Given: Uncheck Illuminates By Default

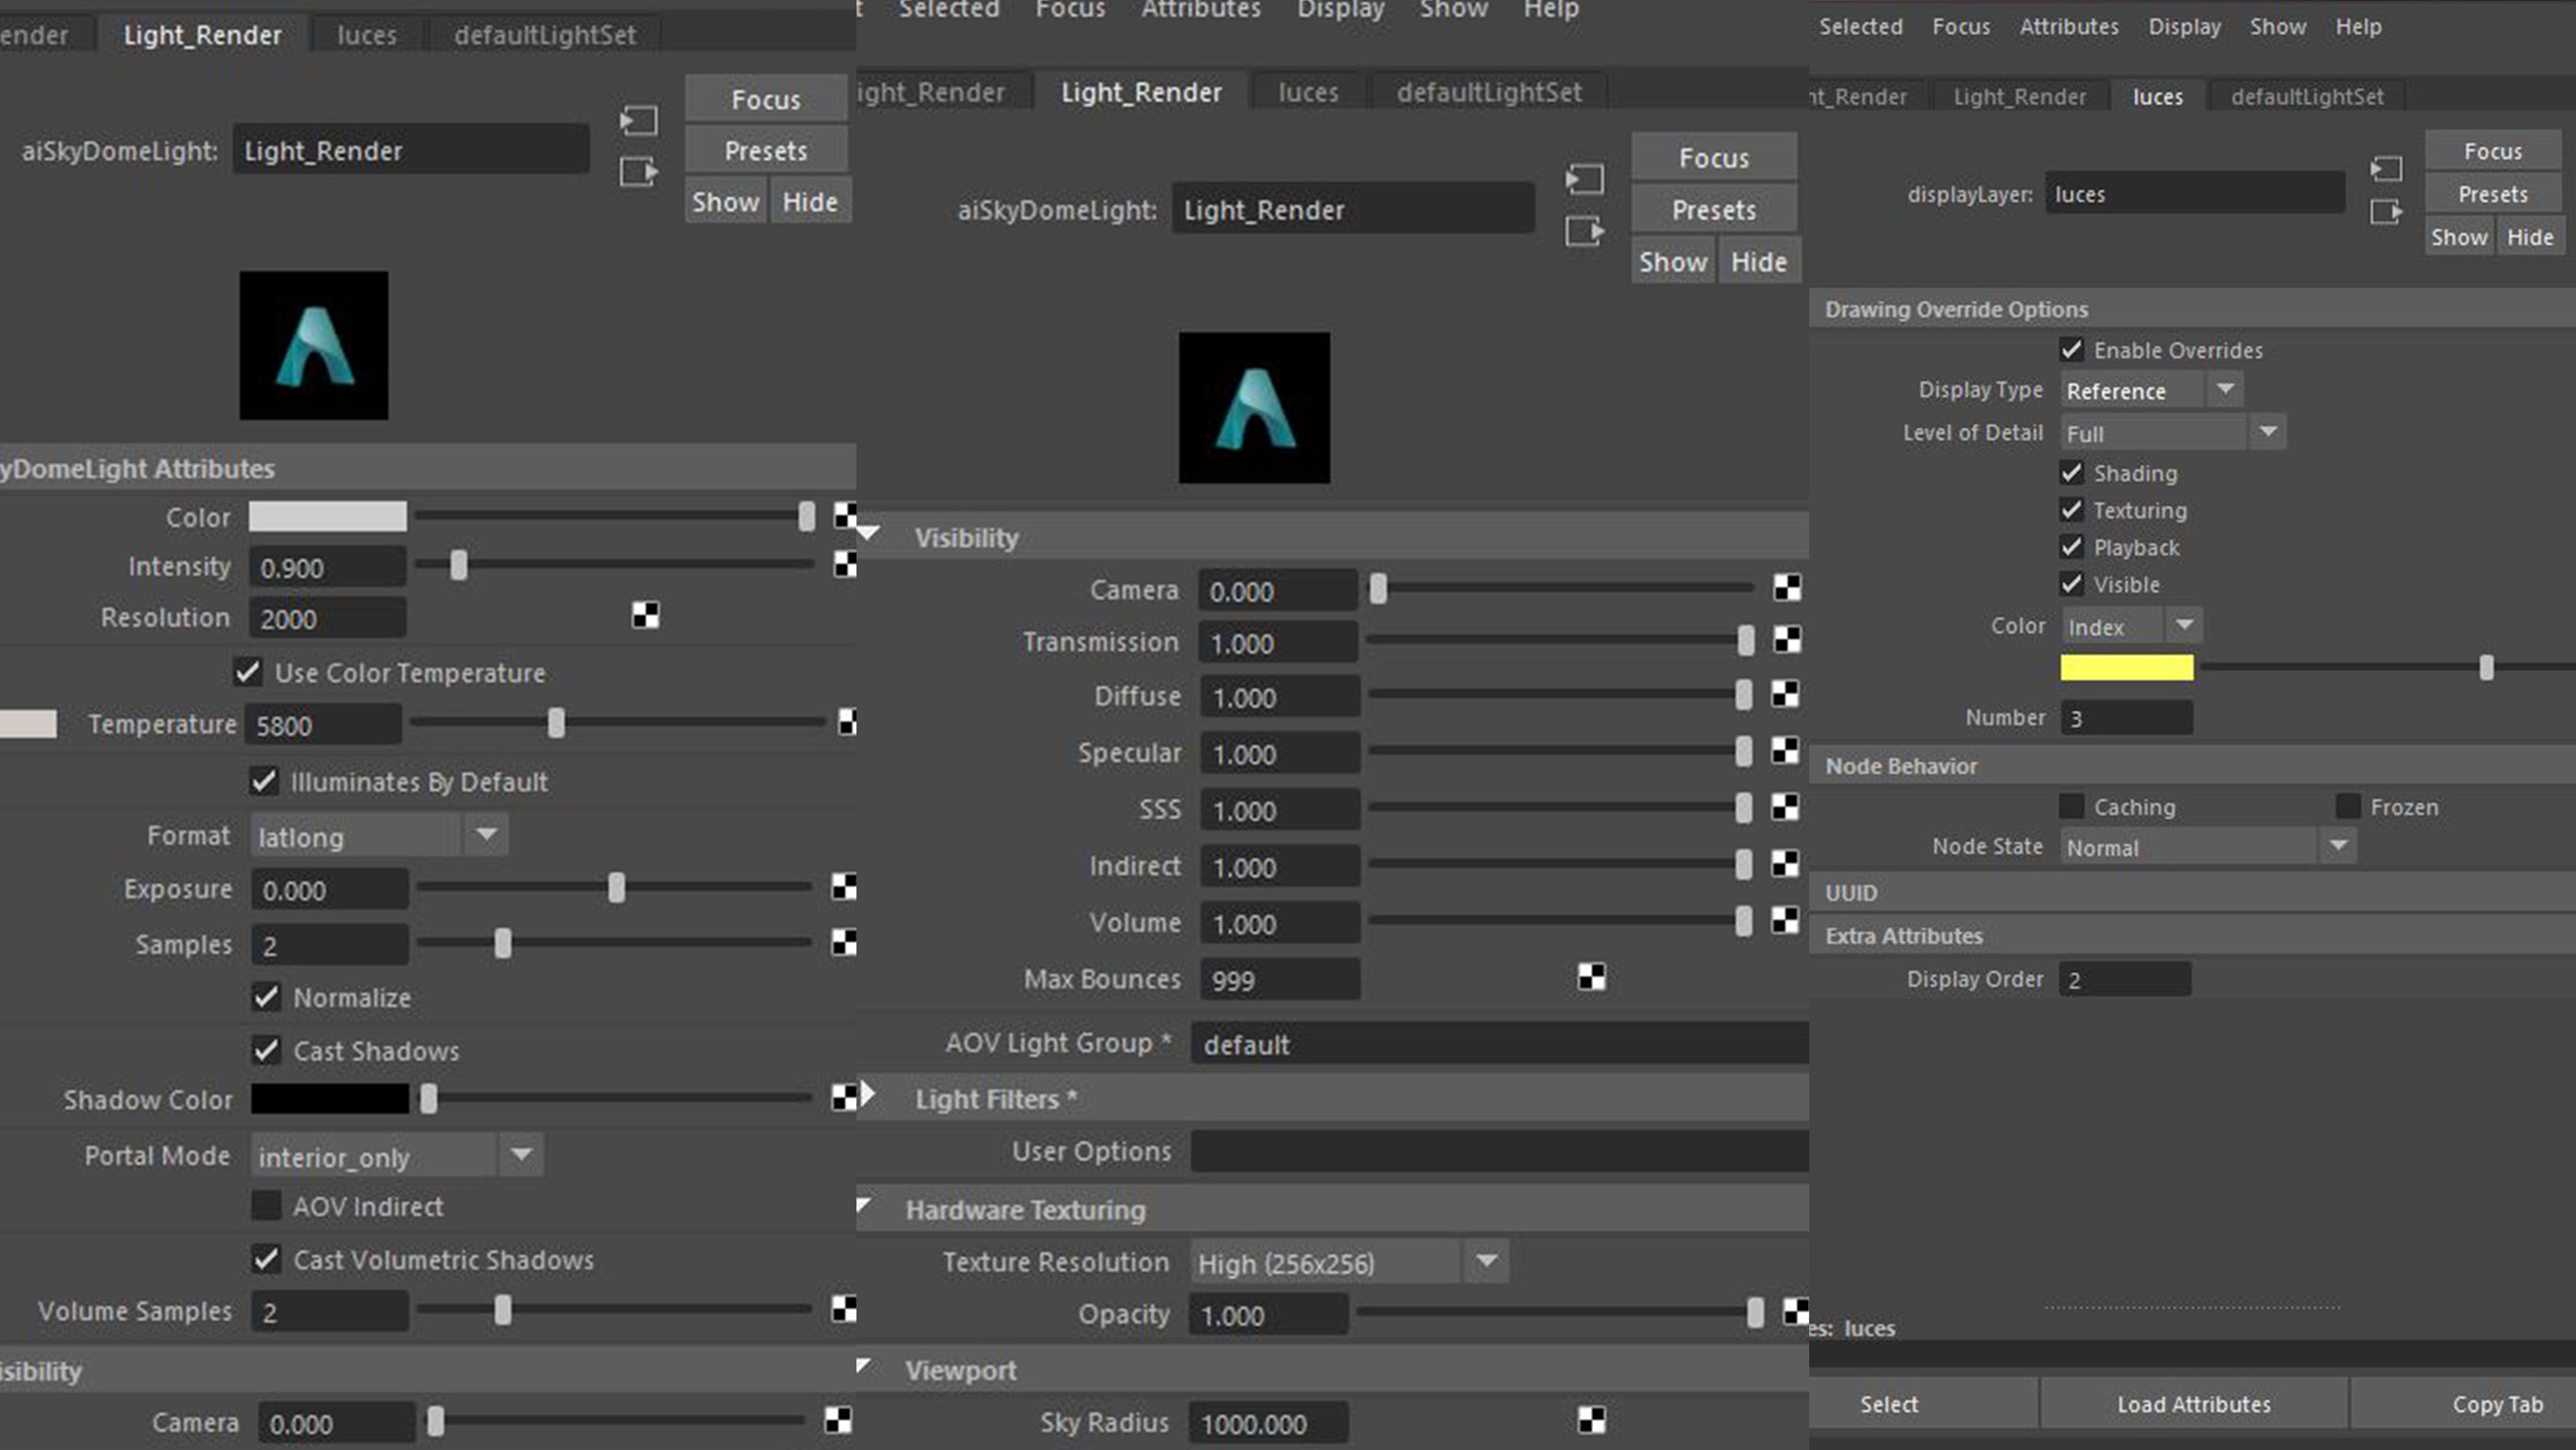Looking at the screenshot, I should pyautogui.click(x=264, y=781).
